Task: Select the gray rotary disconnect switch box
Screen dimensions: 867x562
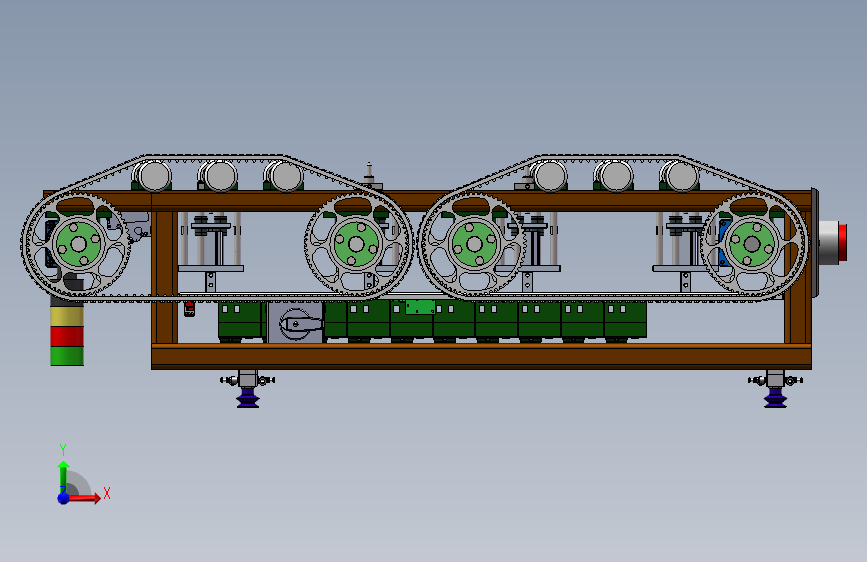Action: (295, 322)
